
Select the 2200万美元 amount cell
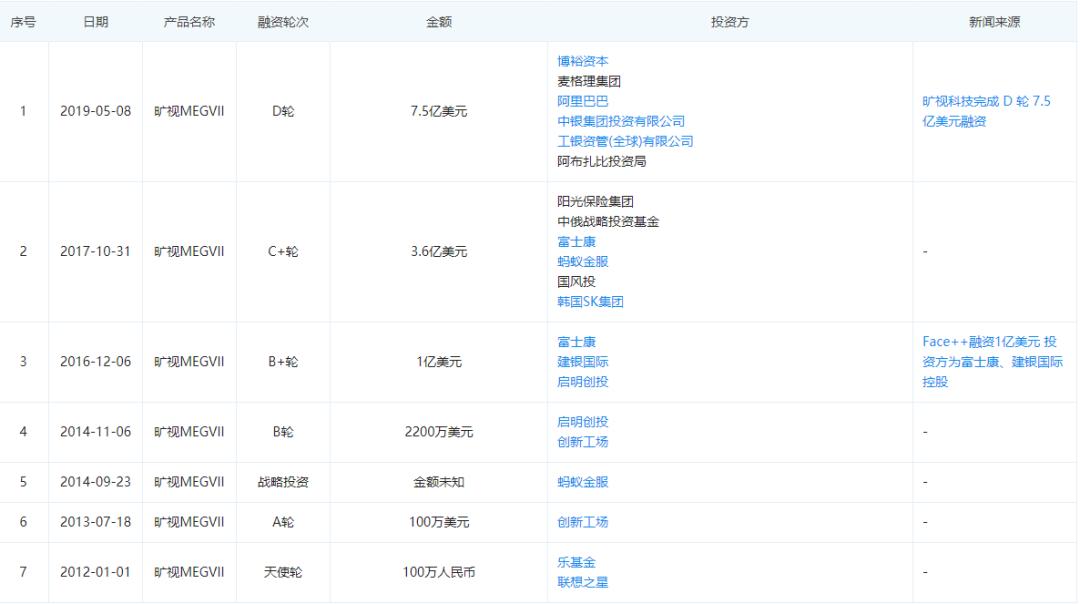438,432
